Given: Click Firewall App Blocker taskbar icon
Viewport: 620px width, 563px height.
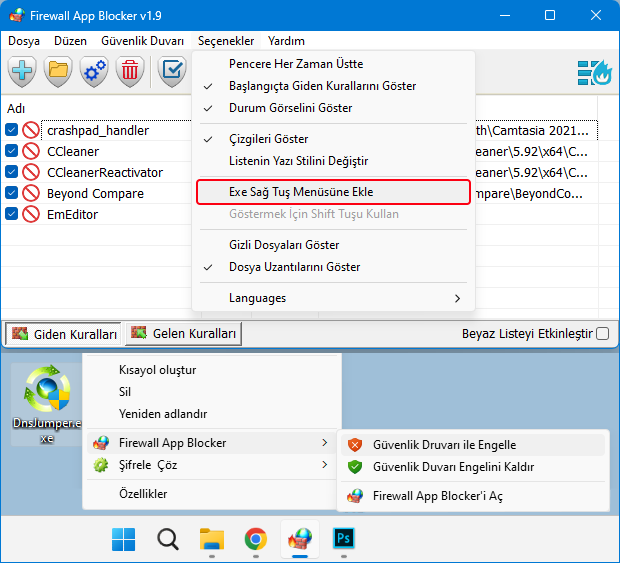Looking at the screenshot, I should pyautogui.click(x=300, y=539).
